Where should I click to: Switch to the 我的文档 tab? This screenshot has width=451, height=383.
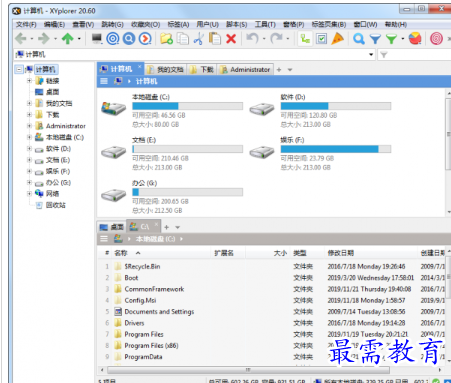click(x=166, y=69)
